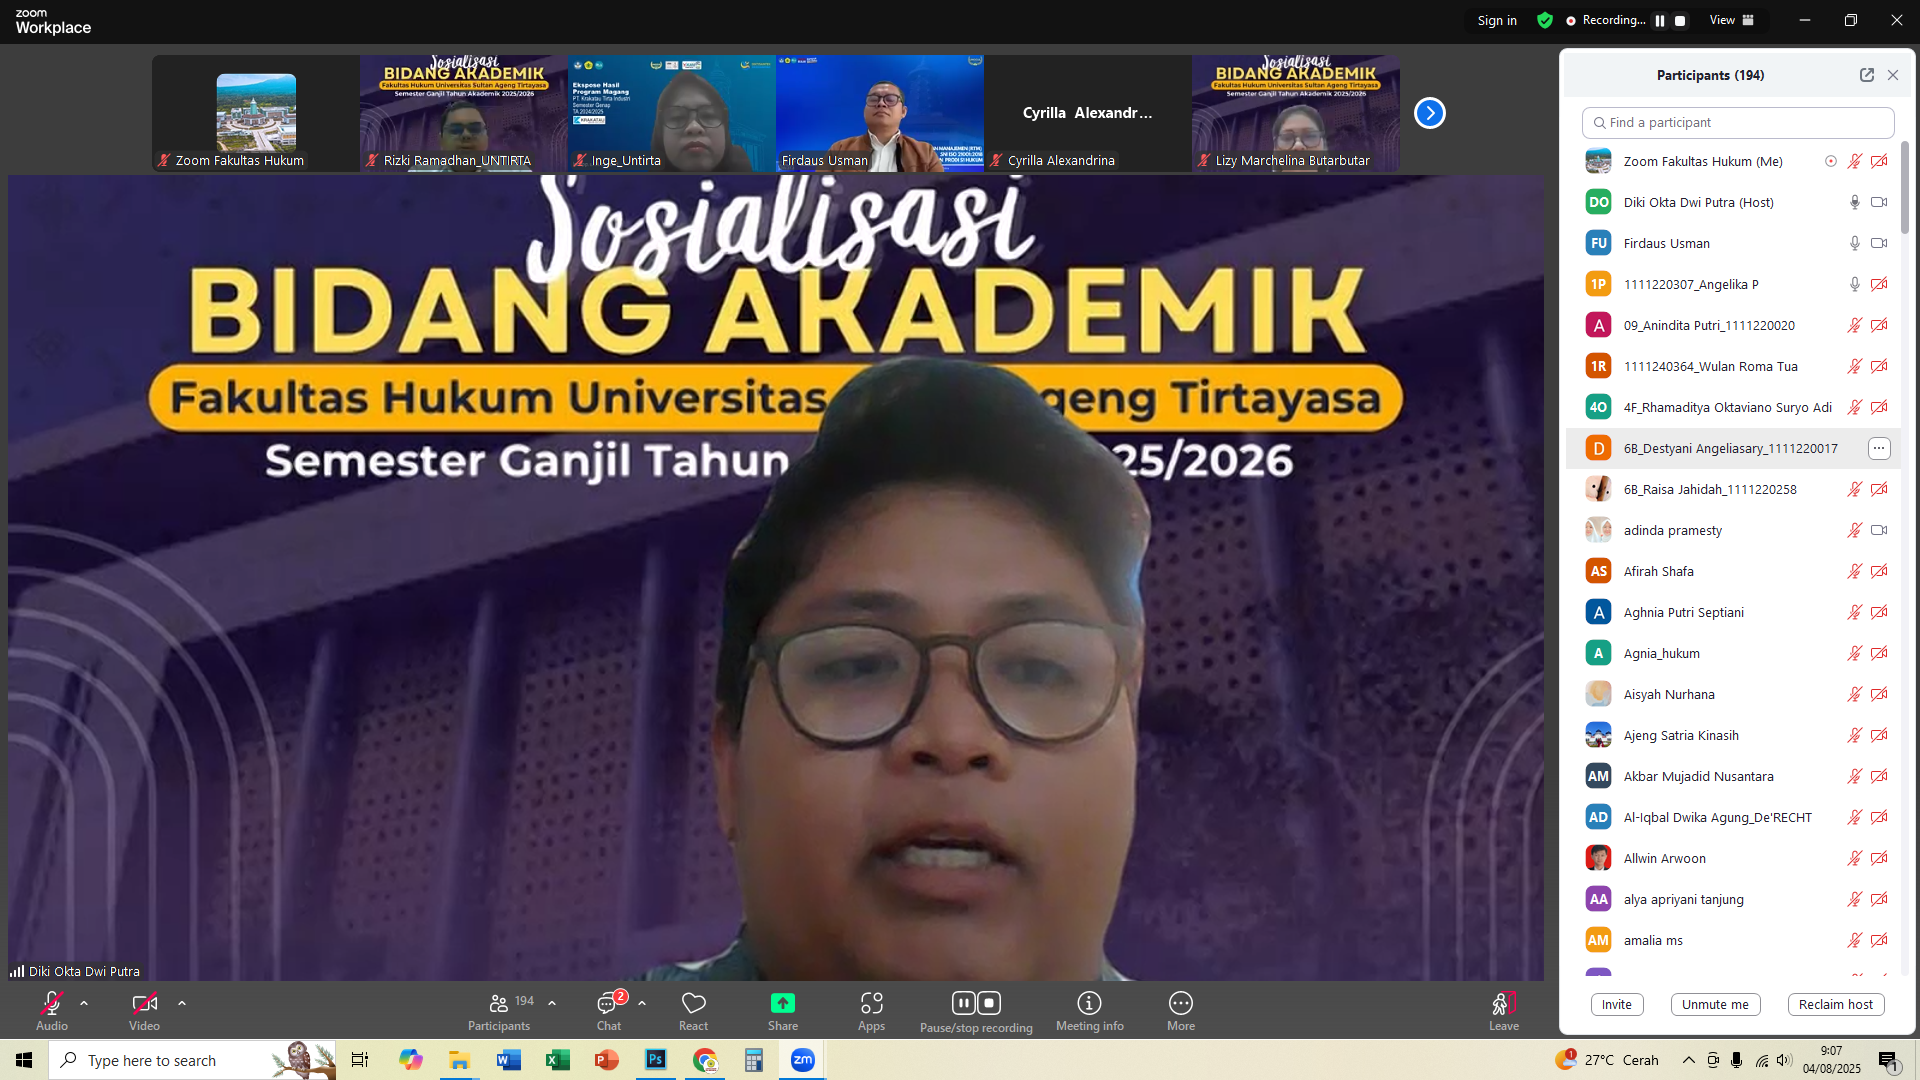Select the Inge_Untirta video thumbnail
The width and height of the screenshot is (1920, 1080).
click(672, 113)
